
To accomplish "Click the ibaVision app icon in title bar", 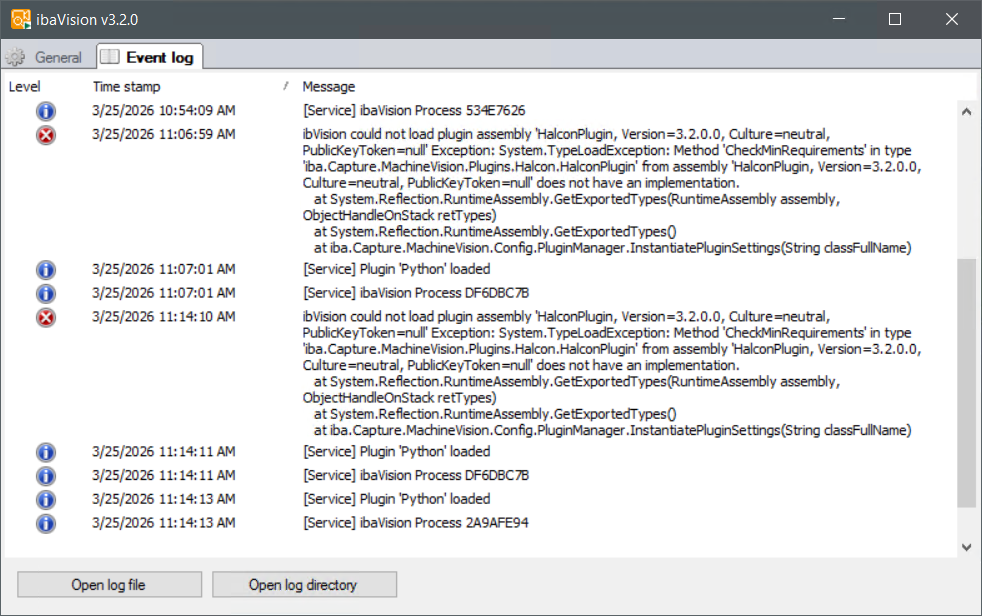I will 21,19.
